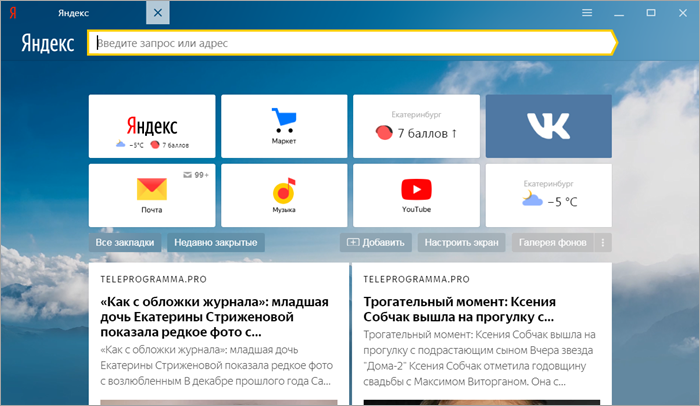Click the Добавить button
Viewport: 700px width, 406px height.
[375, 243]
